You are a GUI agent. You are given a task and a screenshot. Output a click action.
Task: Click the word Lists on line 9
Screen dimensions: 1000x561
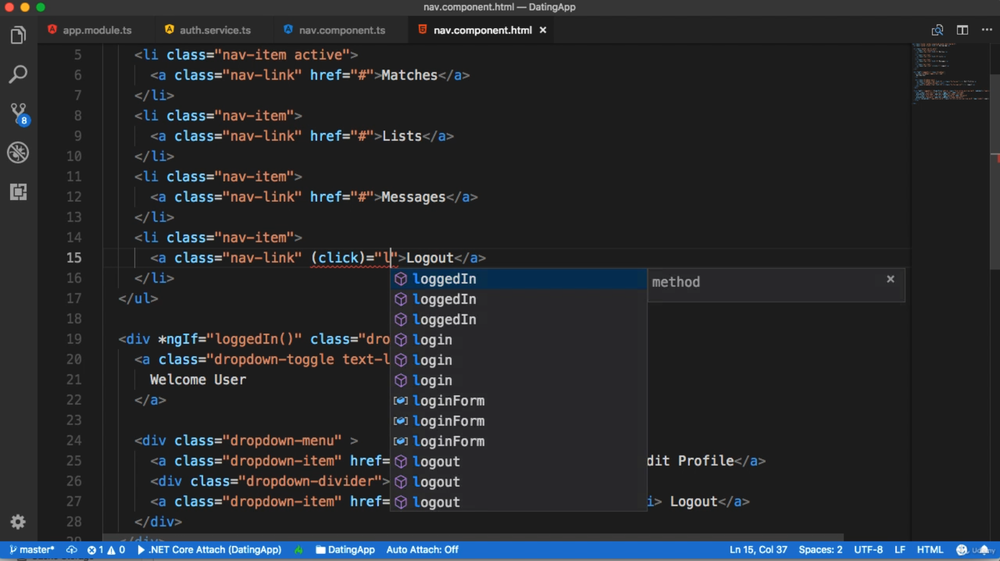pyautogui.click(x=402, y=136)
